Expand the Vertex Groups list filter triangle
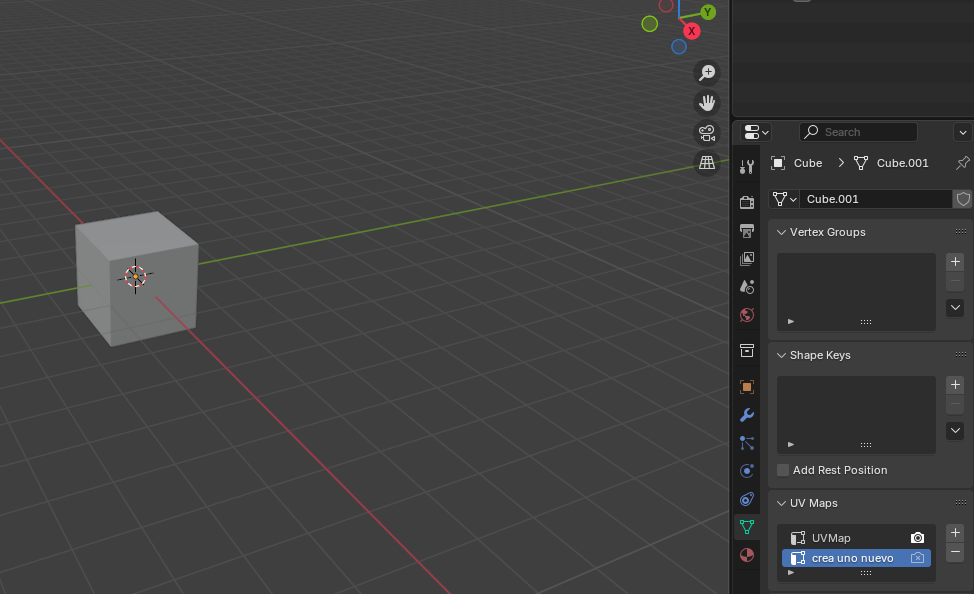This screenshot has height=594, width=974. tap(791, 321)
